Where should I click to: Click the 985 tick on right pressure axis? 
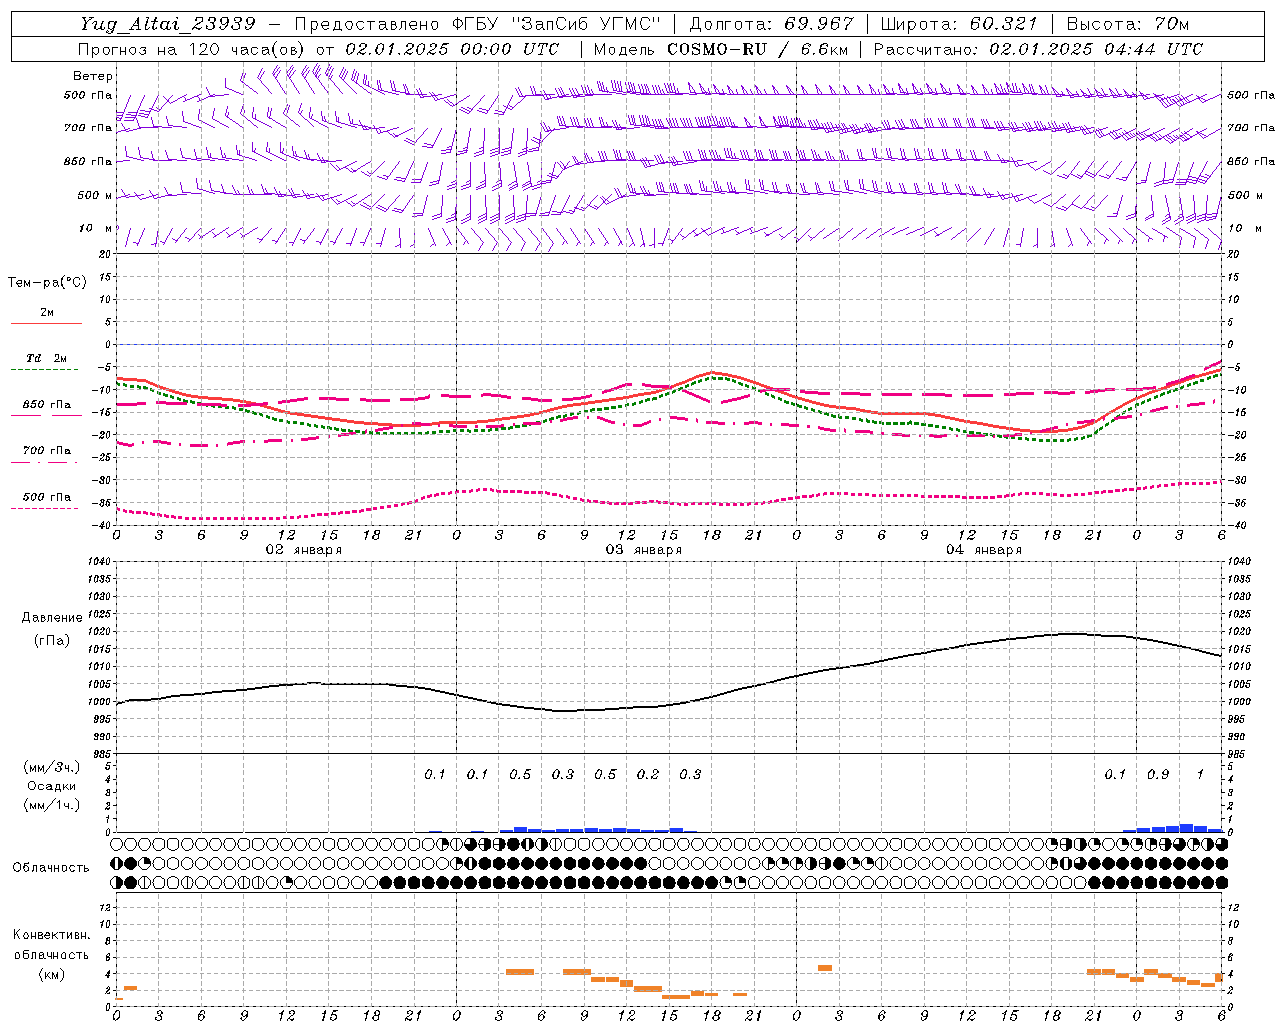point(1238,753)
